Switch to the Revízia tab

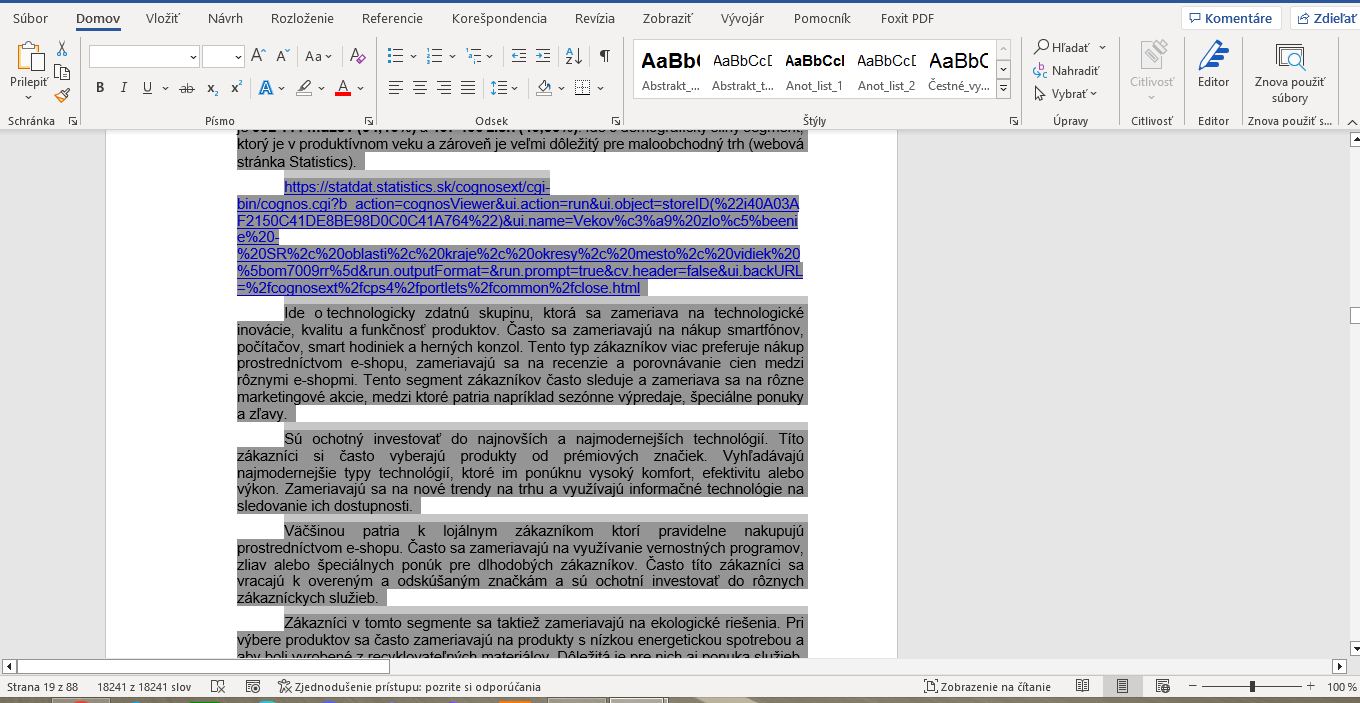595,18
